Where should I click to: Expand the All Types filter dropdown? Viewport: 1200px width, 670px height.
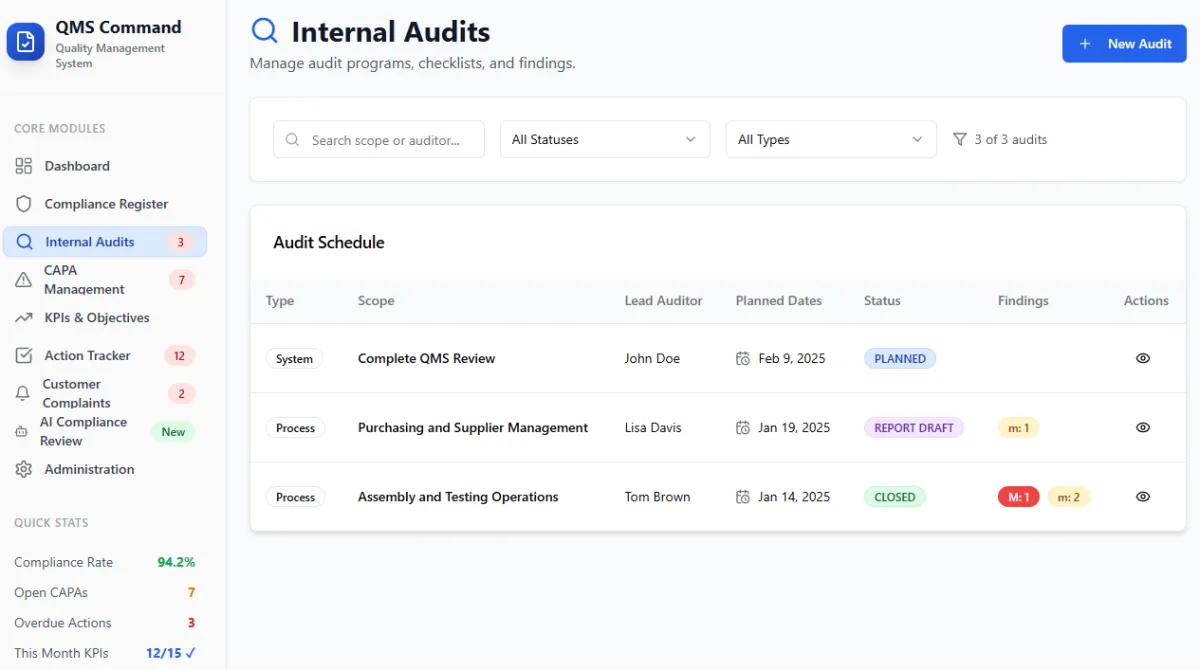(x=830, y=140)
